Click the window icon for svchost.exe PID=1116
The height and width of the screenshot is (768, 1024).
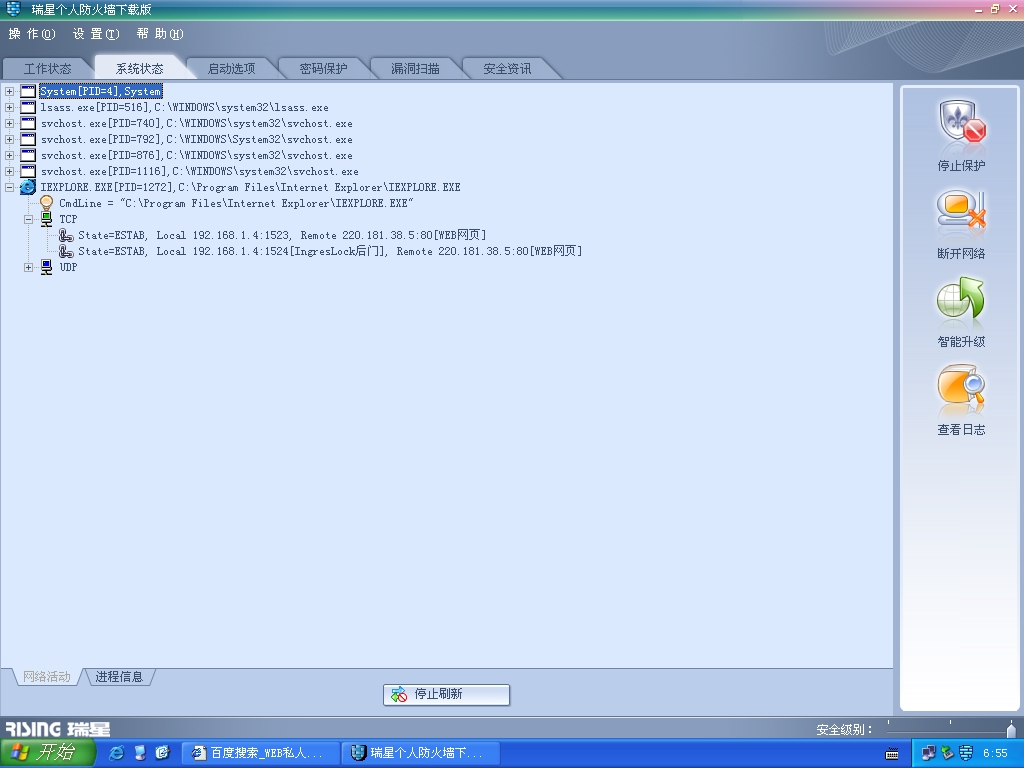click(28, 171)
